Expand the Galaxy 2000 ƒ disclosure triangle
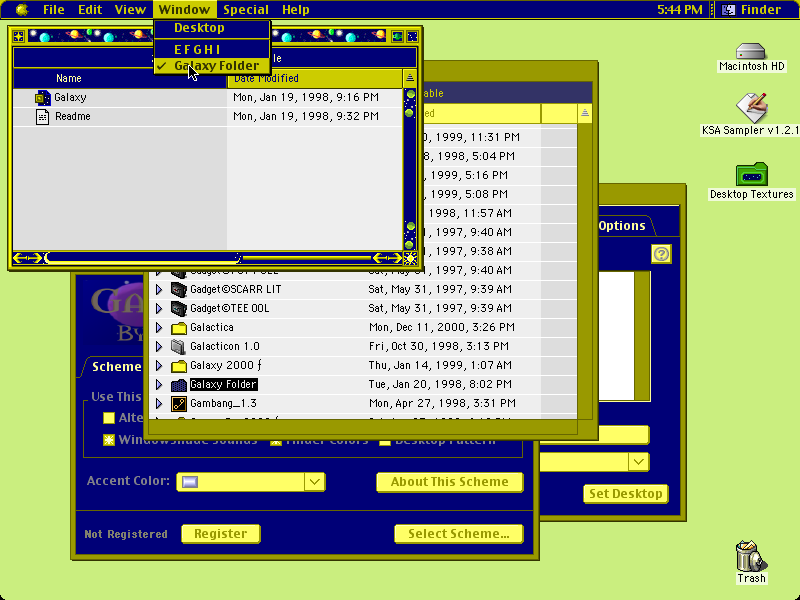Viewport: 800px width, 600px height. click(x=159, y=365)
